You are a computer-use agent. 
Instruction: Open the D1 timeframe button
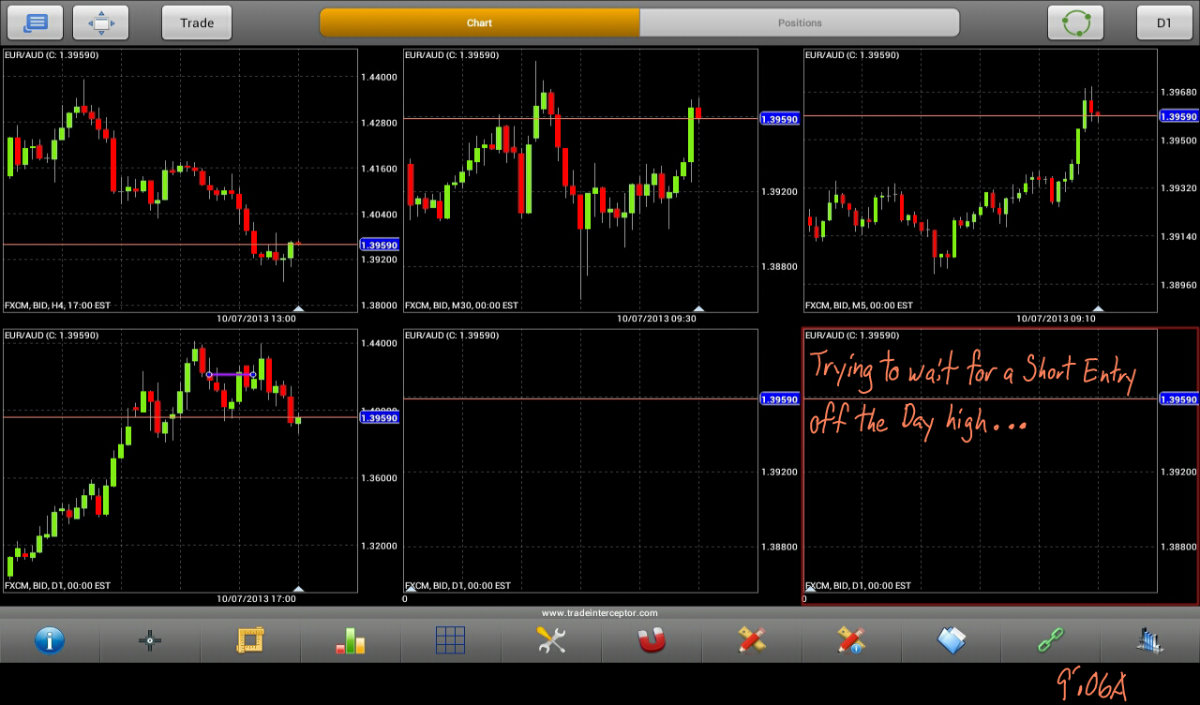tap(1164, 22)
